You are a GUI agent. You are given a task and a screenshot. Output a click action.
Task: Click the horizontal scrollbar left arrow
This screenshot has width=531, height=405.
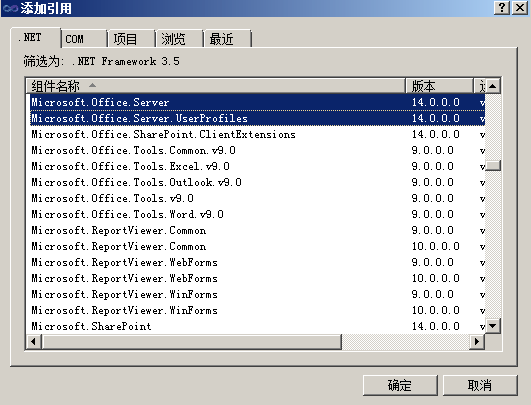tap(34, 341)
